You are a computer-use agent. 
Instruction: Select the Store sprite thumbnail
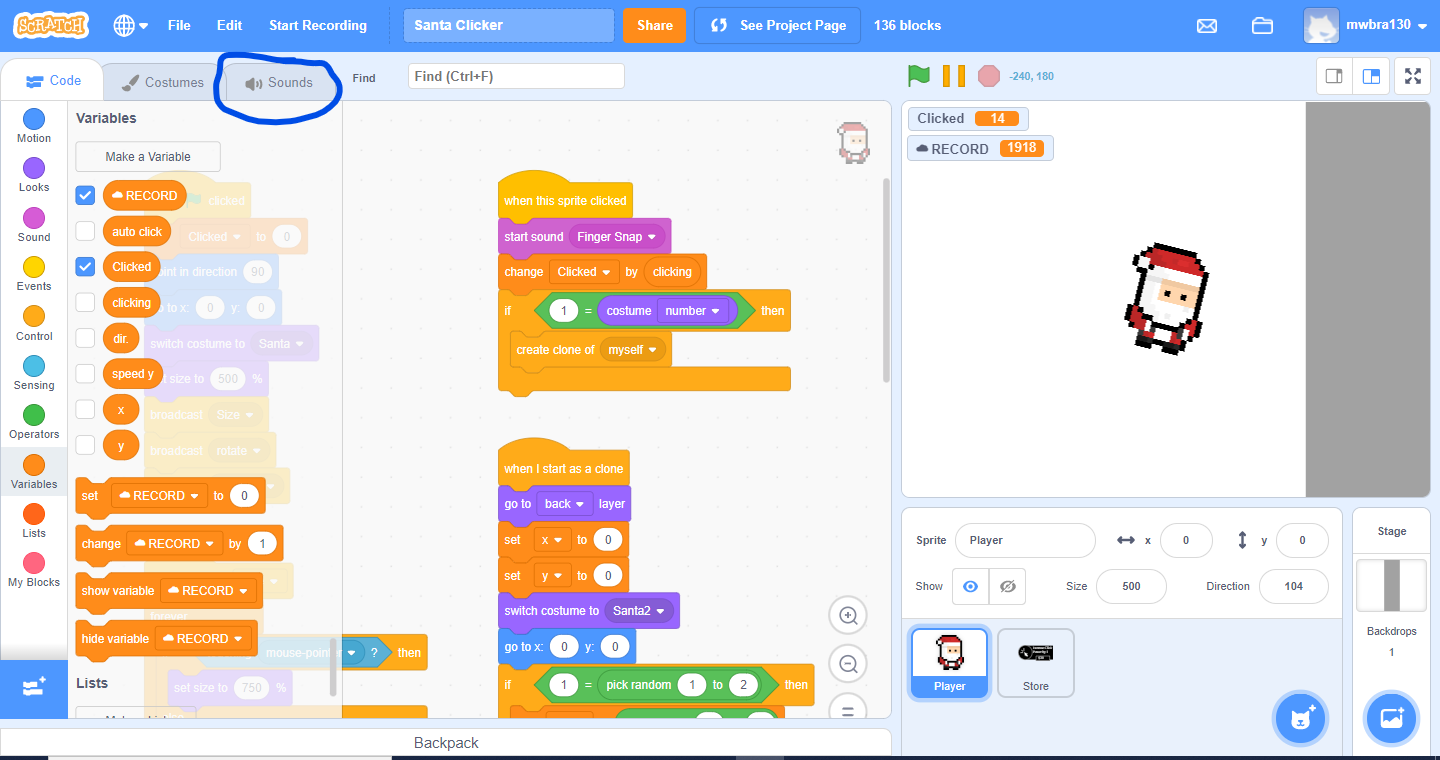tap(1036, 662)
